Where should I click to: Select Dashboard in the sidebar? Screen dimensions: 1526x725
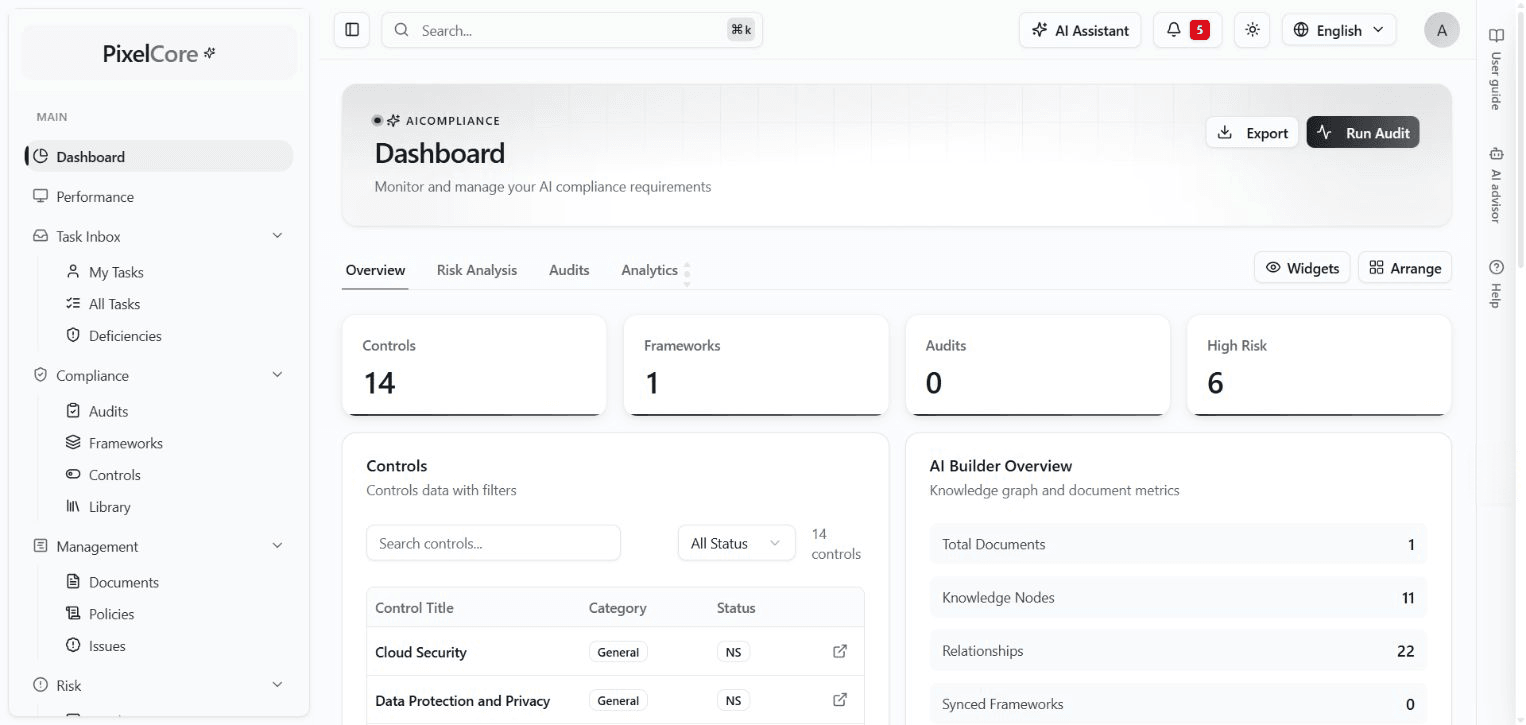click(159, 156)
